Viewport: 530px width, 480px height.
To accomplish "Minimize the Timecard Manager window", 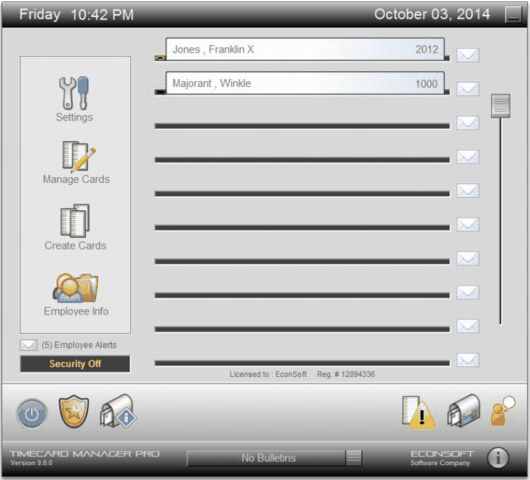I will click(513, 15).
